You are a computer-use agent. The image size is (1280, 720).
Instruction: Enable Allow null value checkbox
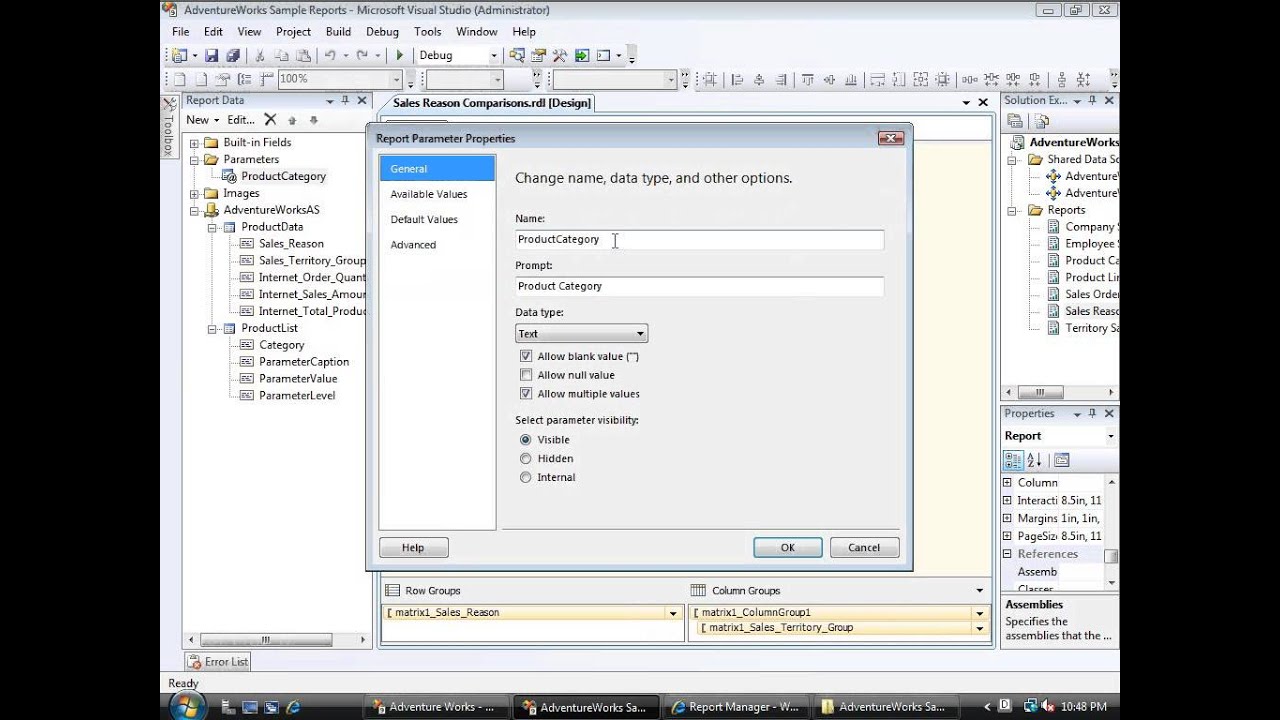point(526,375)
